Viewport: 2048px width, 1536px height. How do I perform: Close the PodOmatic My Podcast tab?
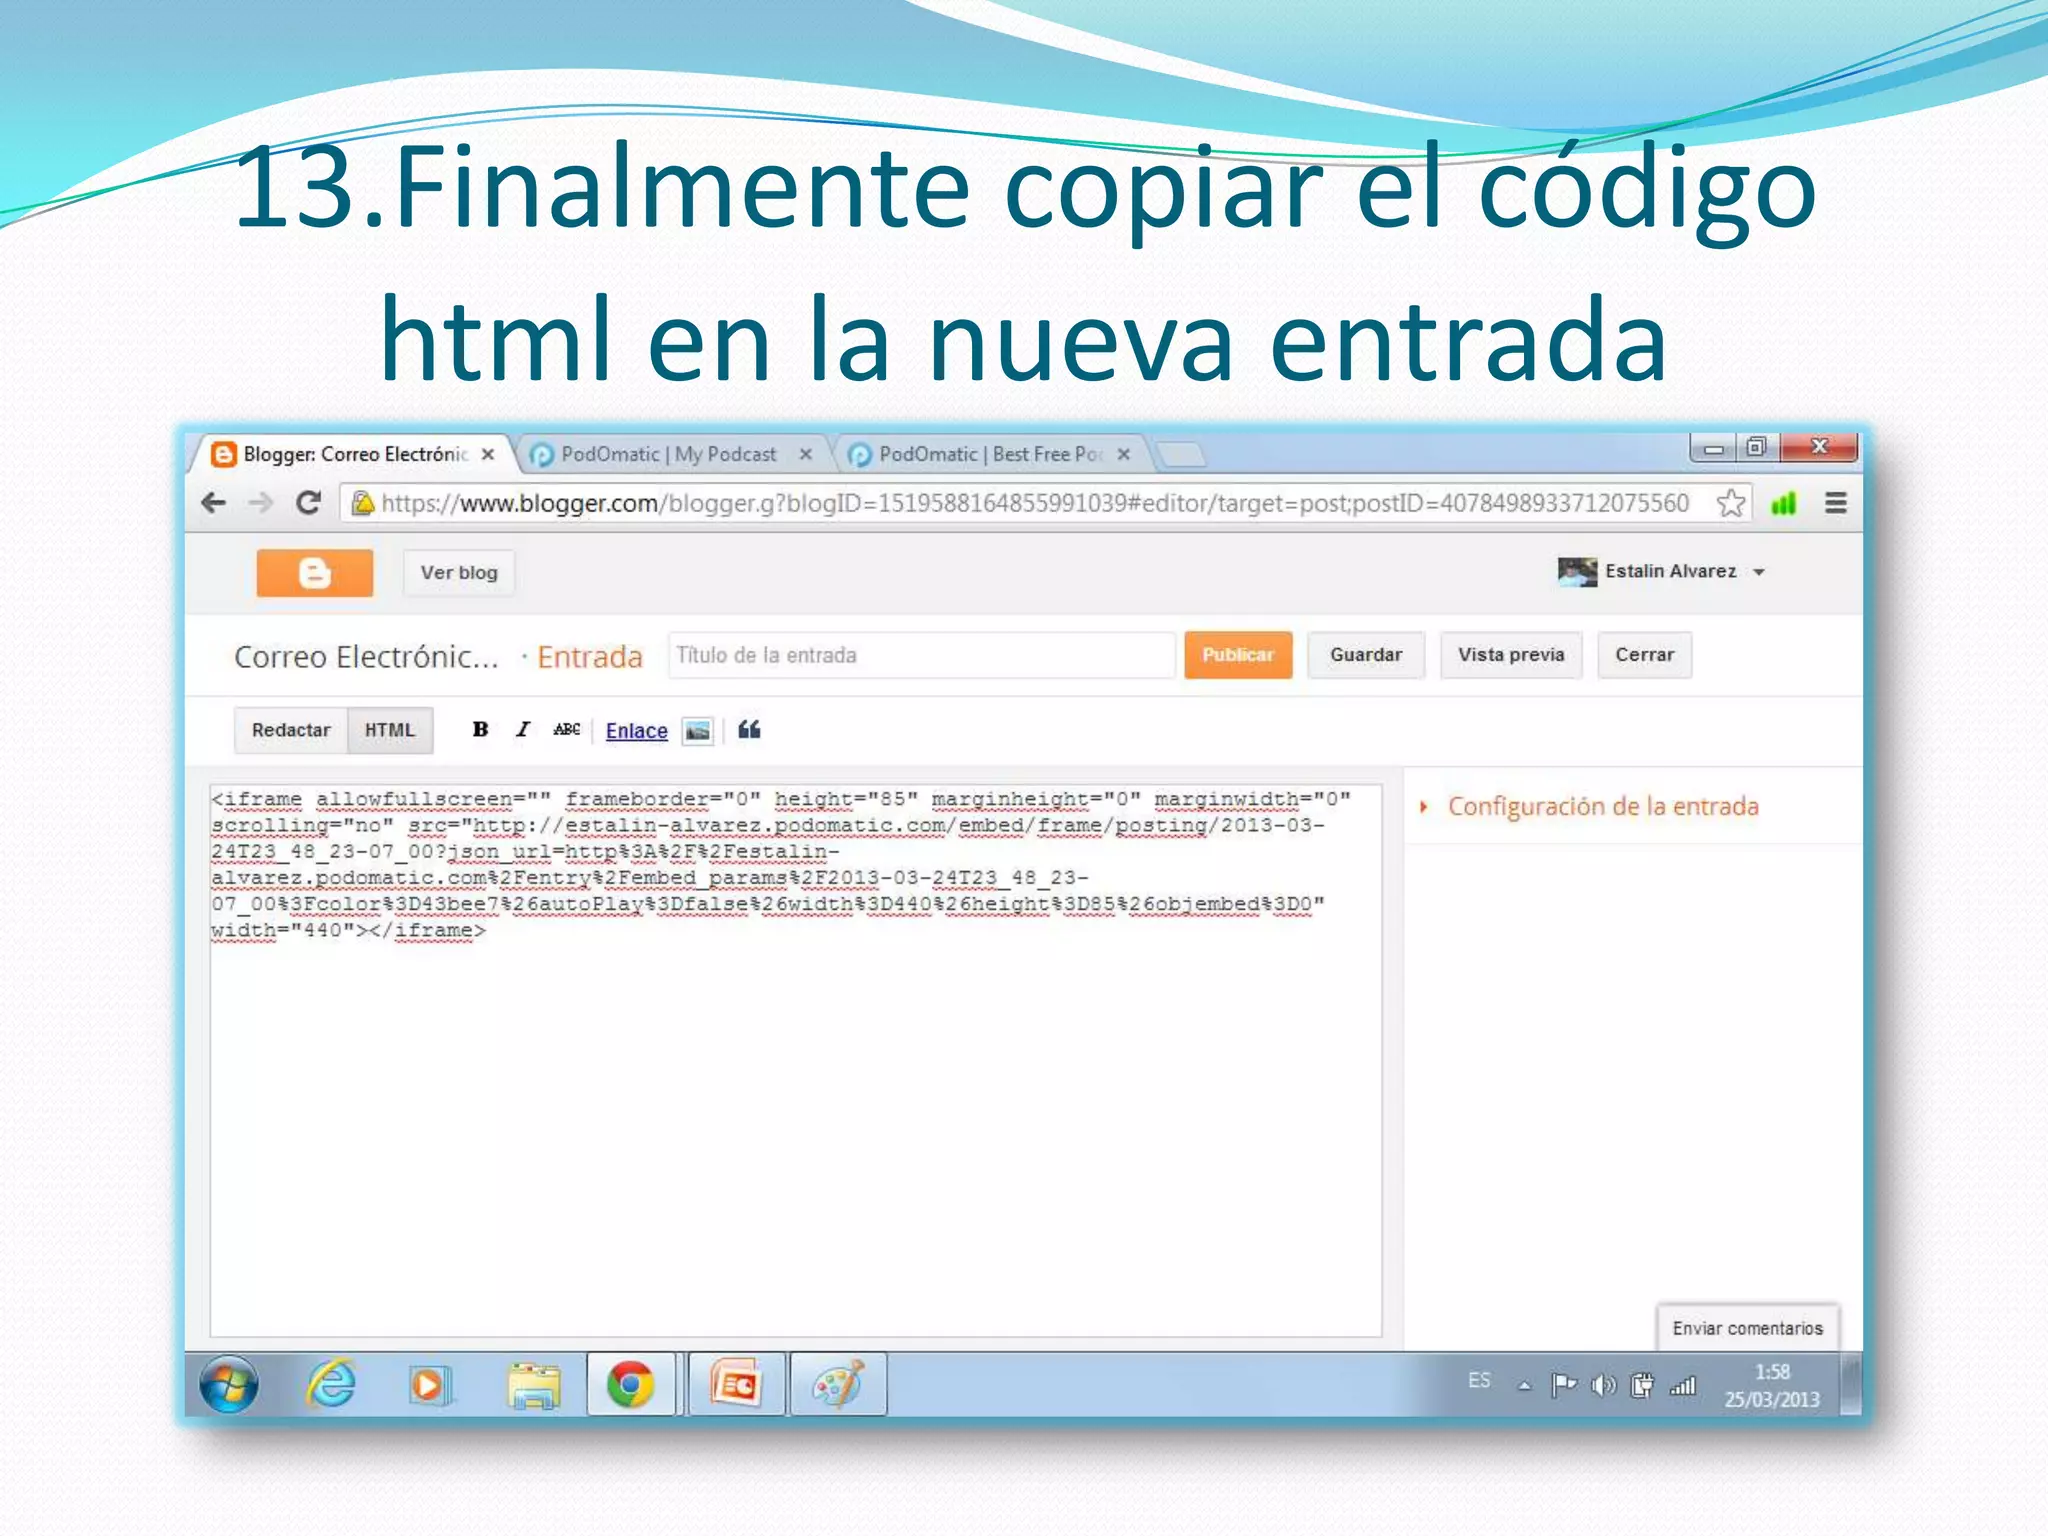[805, 454]
